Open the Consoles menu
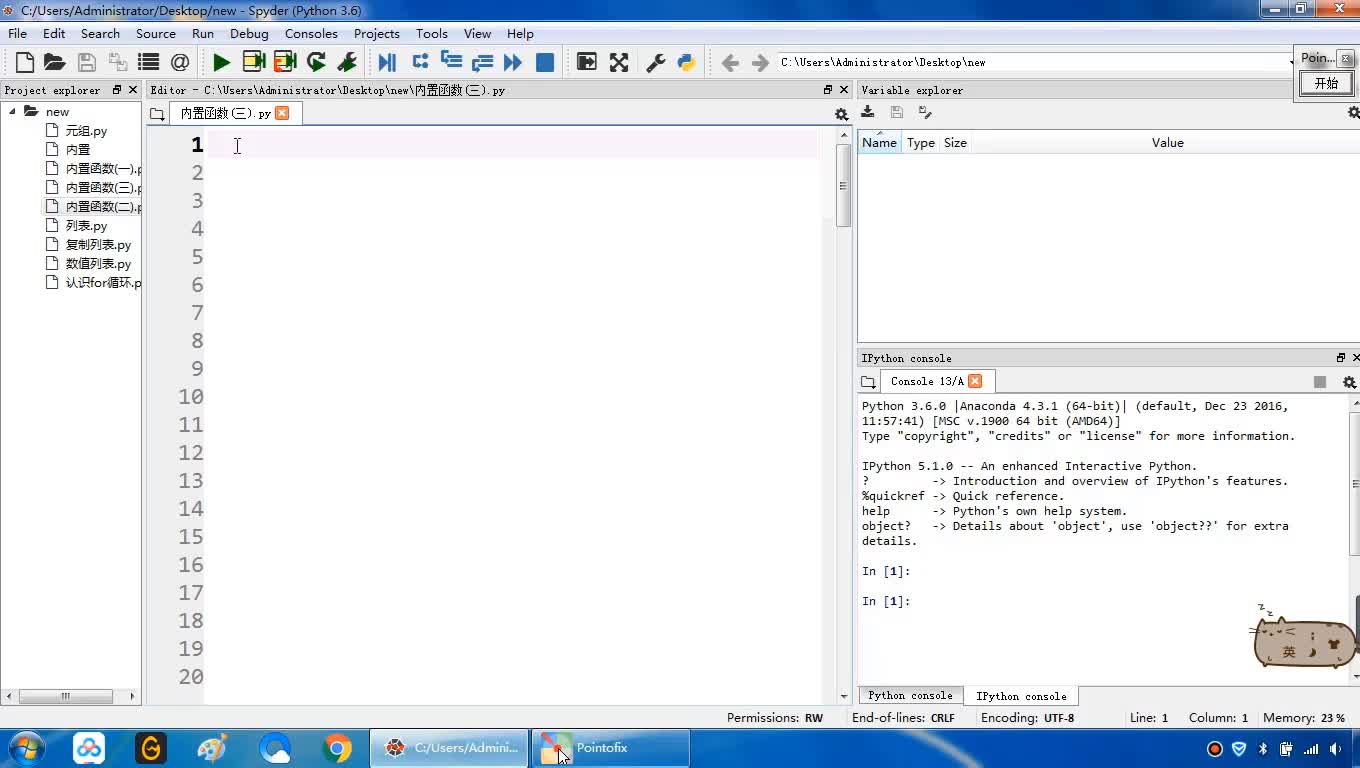 [311, 33]
